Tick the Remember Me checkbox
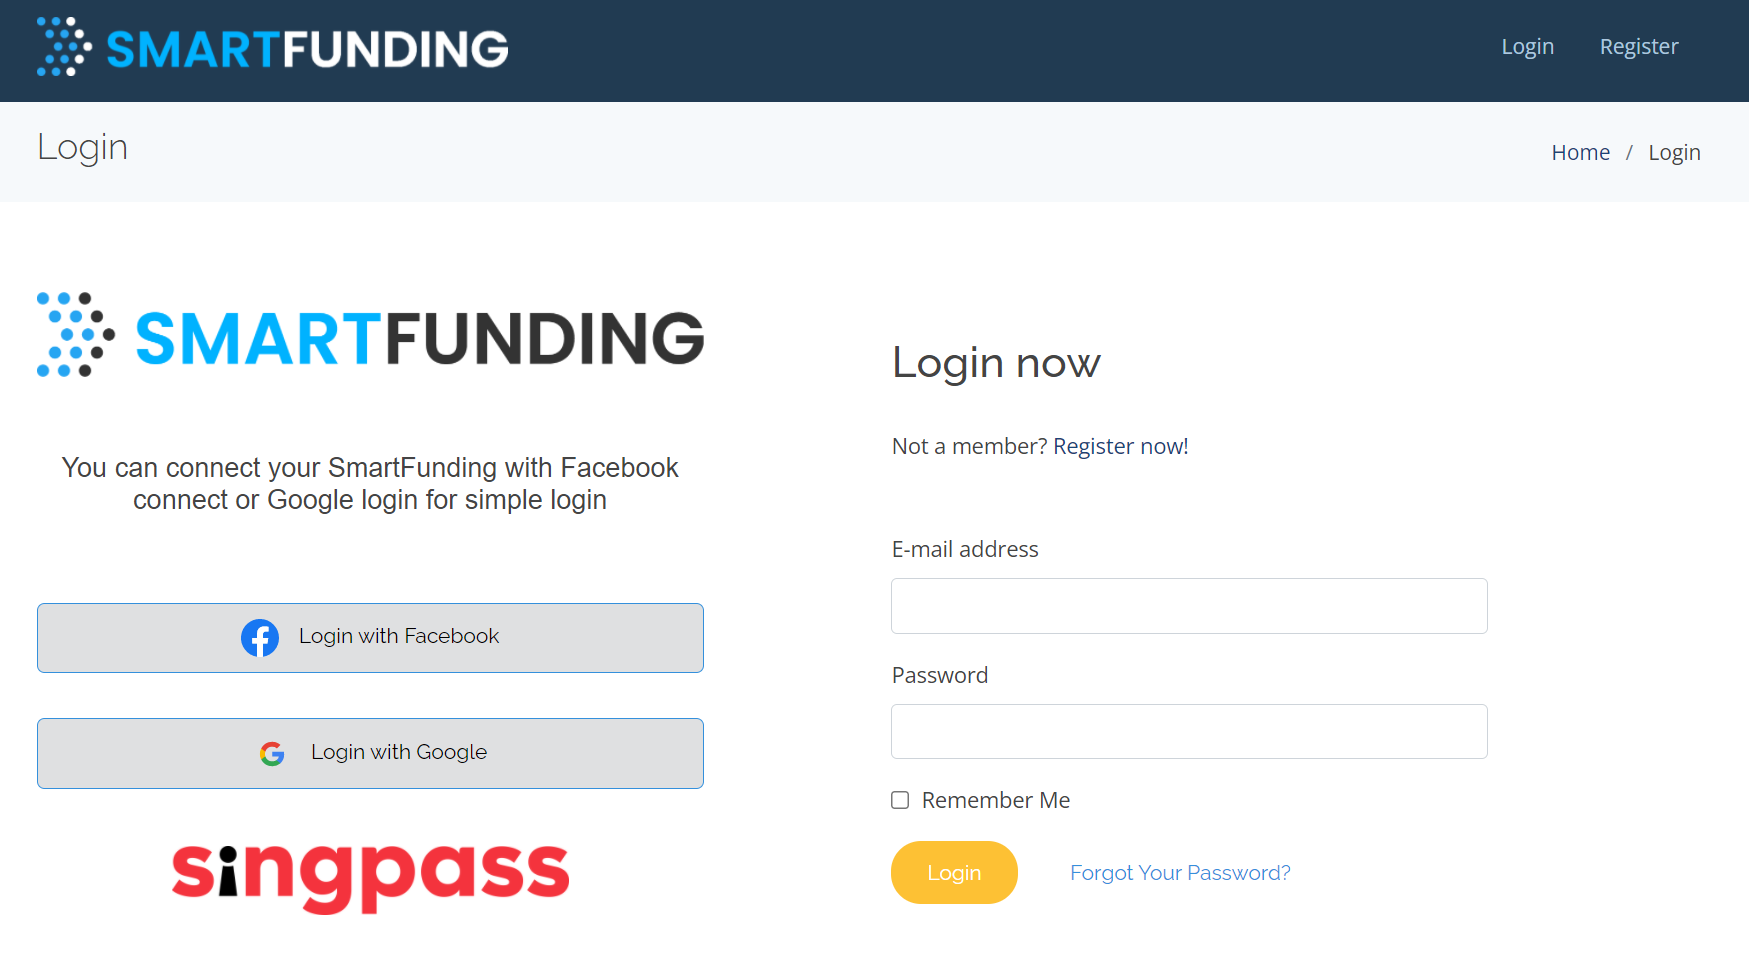1749x966 pixels. click(900, 800)
